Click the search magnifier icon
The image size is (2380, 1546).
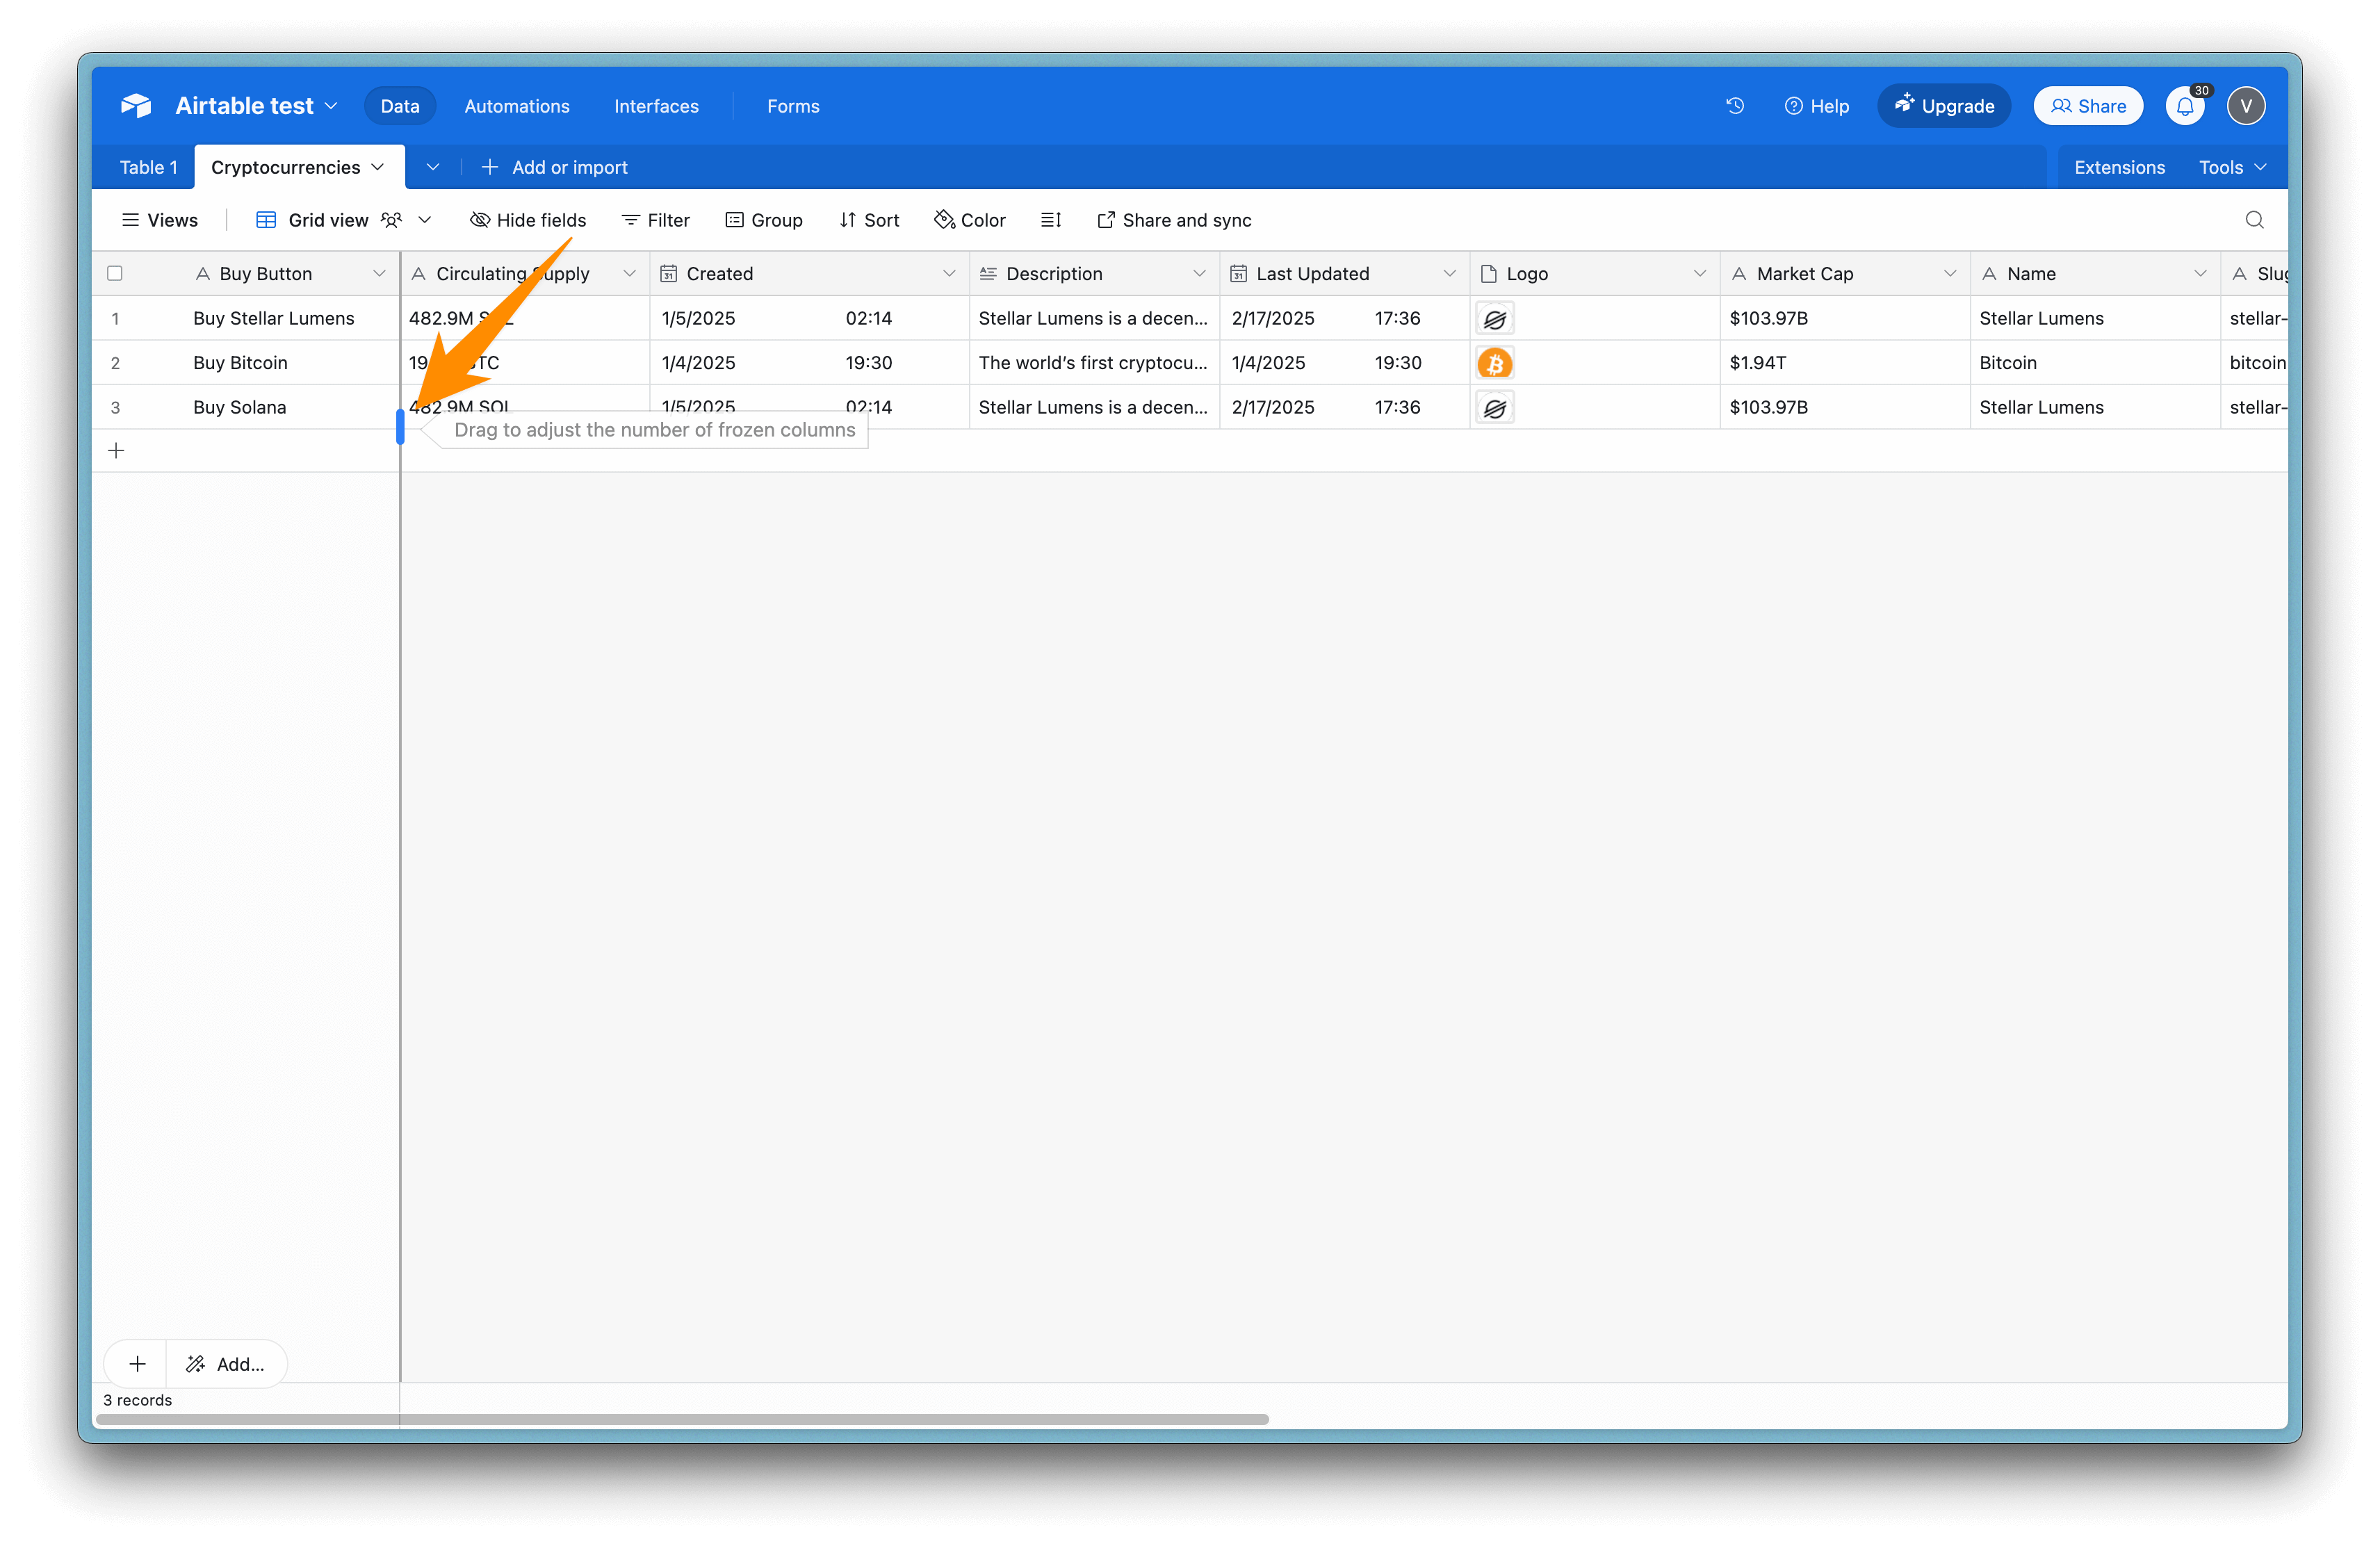click(2254, 220)
